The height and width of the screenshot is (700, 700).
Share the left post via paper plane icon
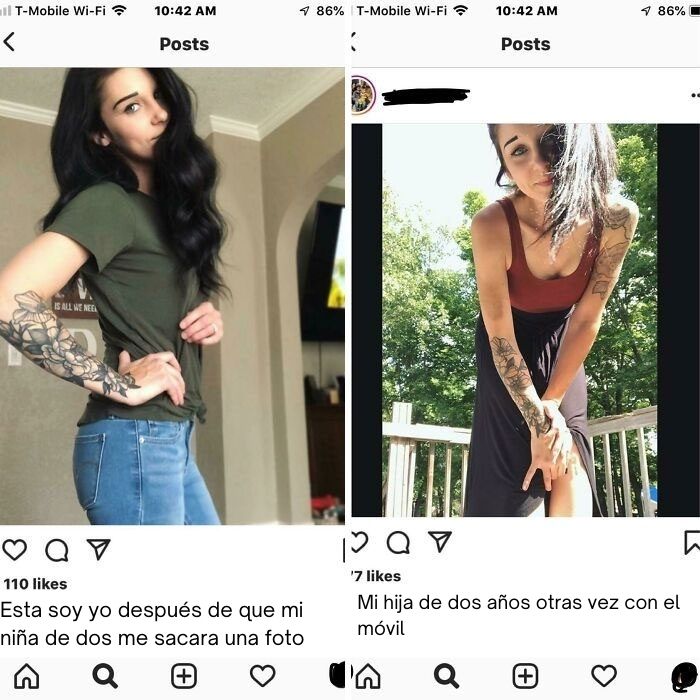98,550
